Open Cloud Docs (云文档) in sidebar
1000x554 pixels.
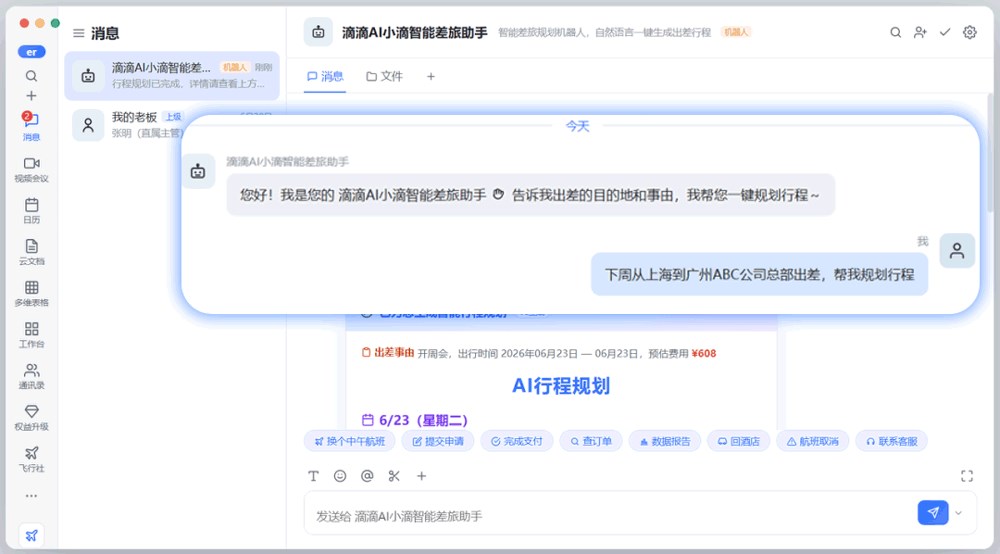31,252
